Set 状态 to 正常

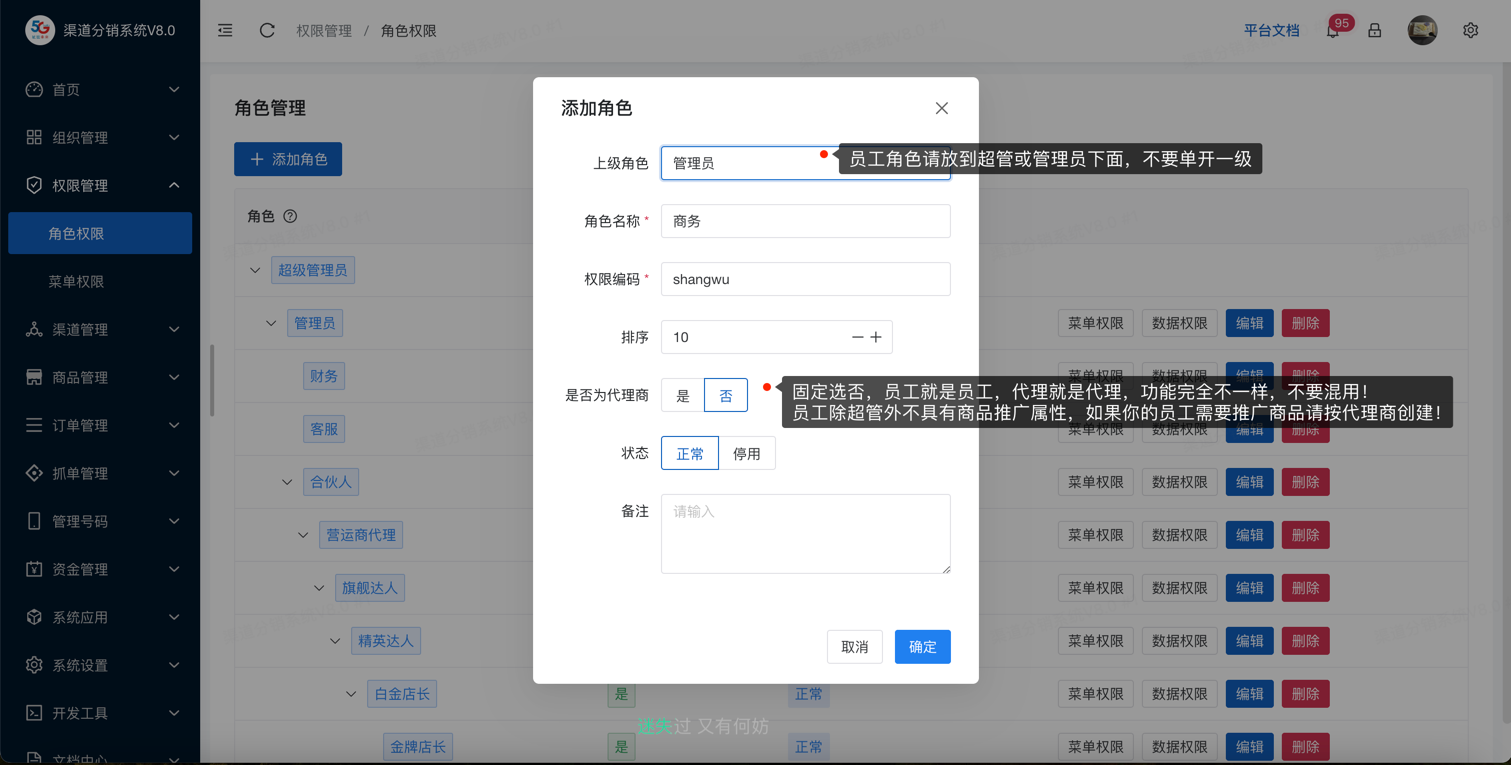(690, 454)
